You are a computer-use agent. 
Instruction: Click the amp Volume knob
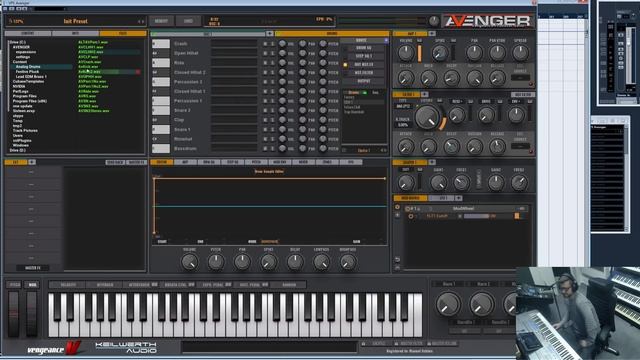406,53
